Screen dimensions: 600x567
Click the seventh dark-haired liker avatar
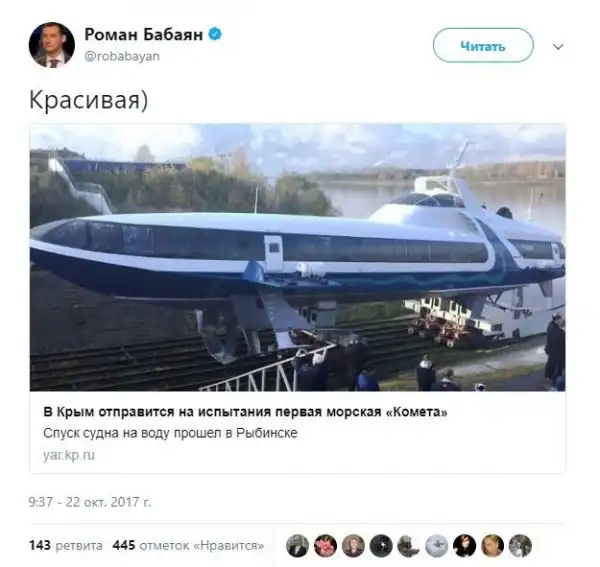tap(465, 546)
